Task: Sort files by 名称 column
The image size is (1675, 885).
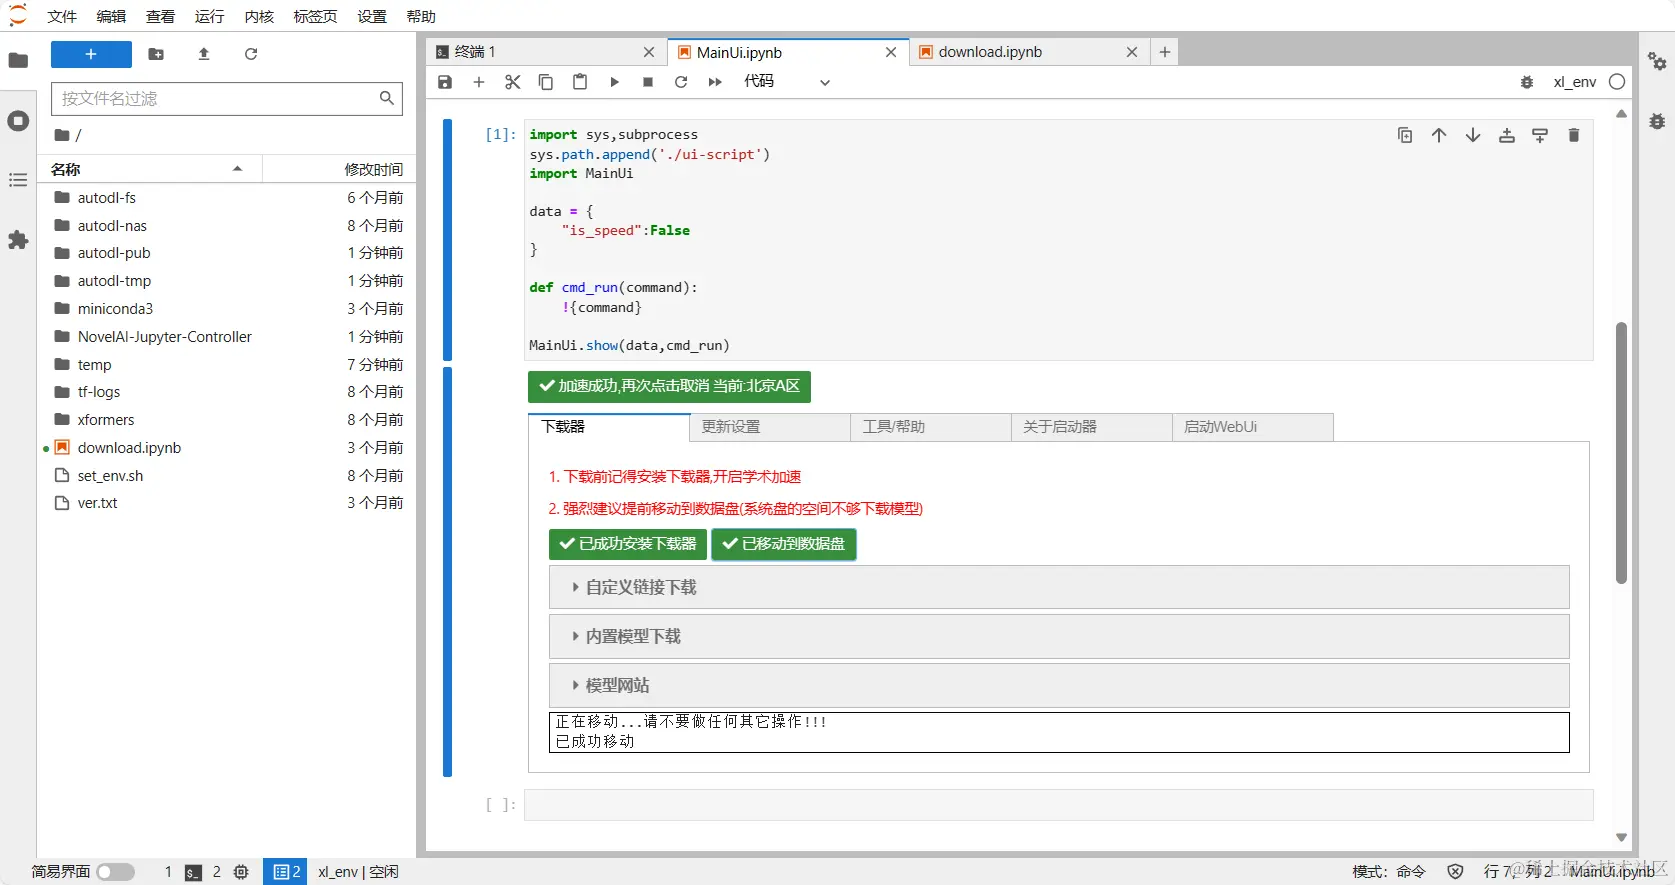Action: pos(150,169)
